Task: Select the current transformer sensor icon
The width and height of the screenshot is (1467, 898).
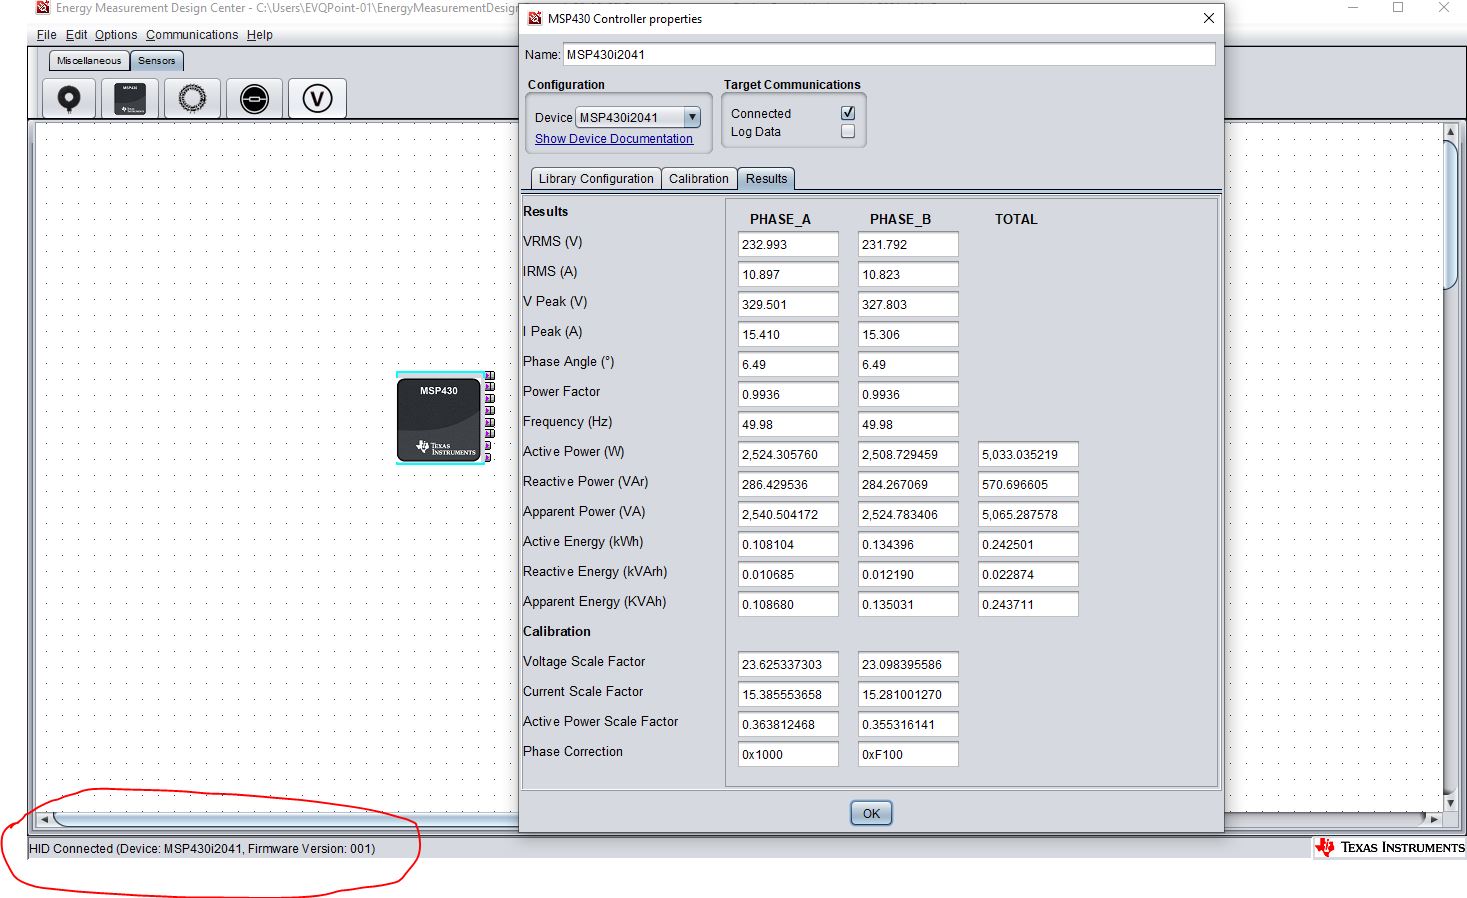Action: (68, 98)
